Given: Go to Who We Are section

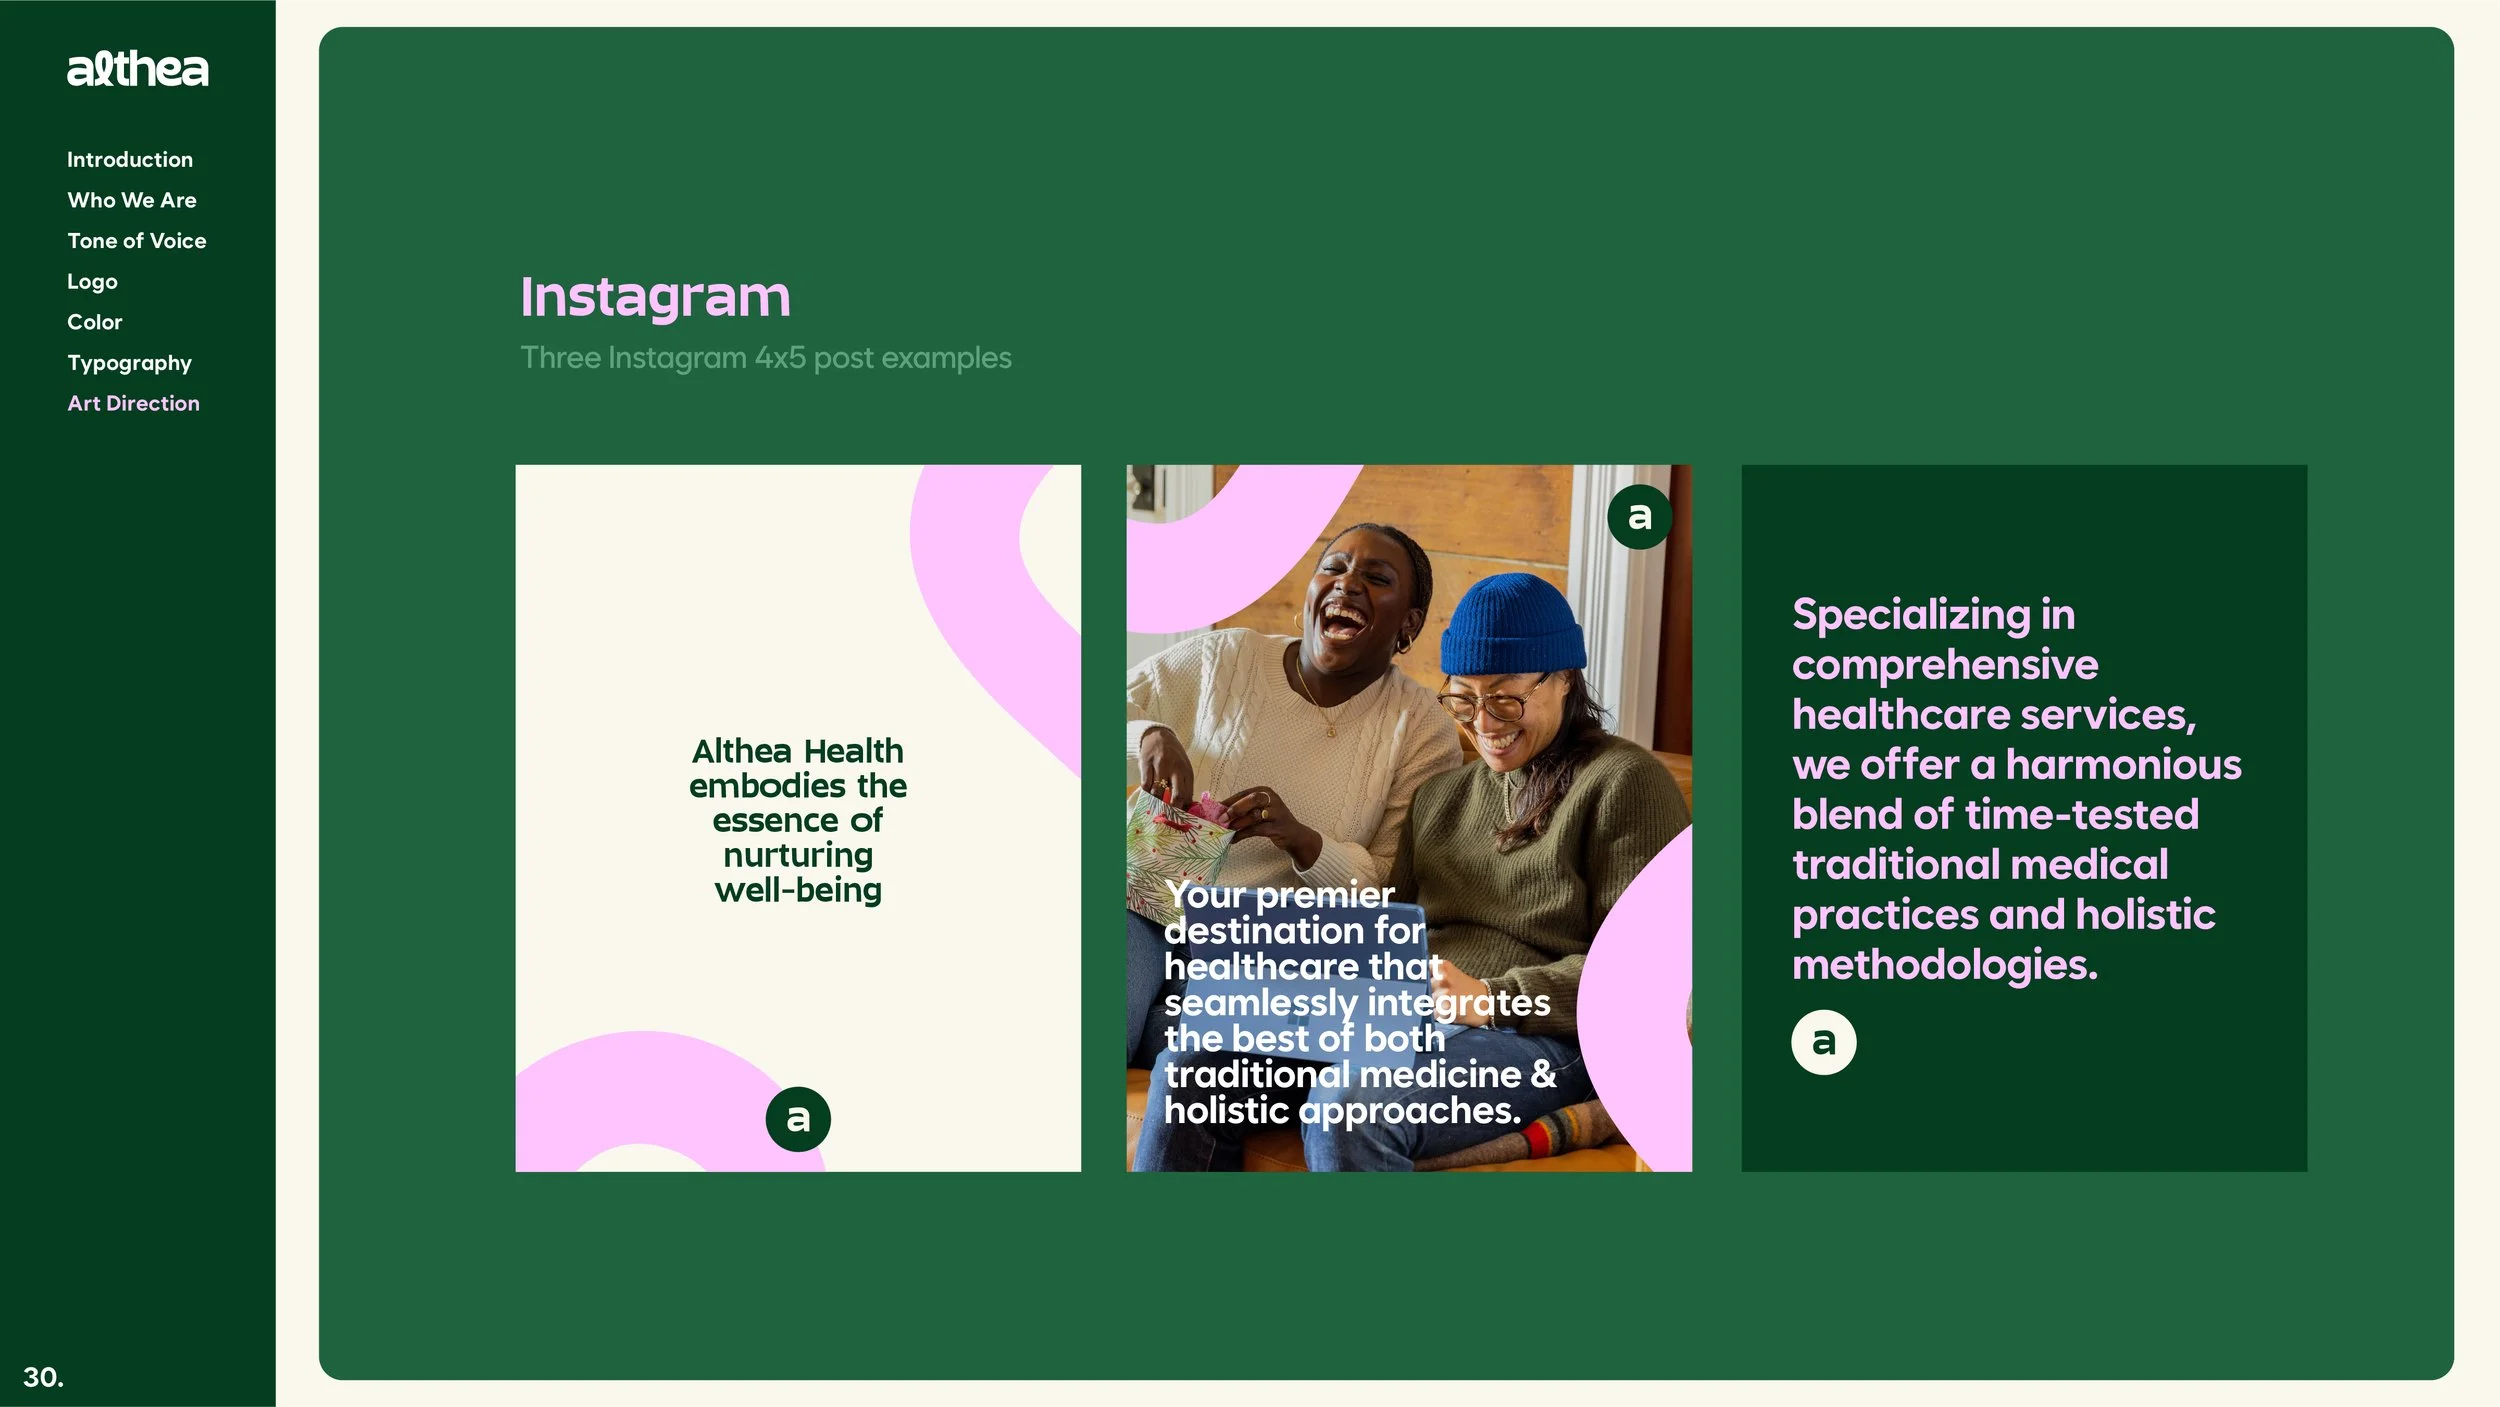Looking at the screenshot, I should 132,200.
